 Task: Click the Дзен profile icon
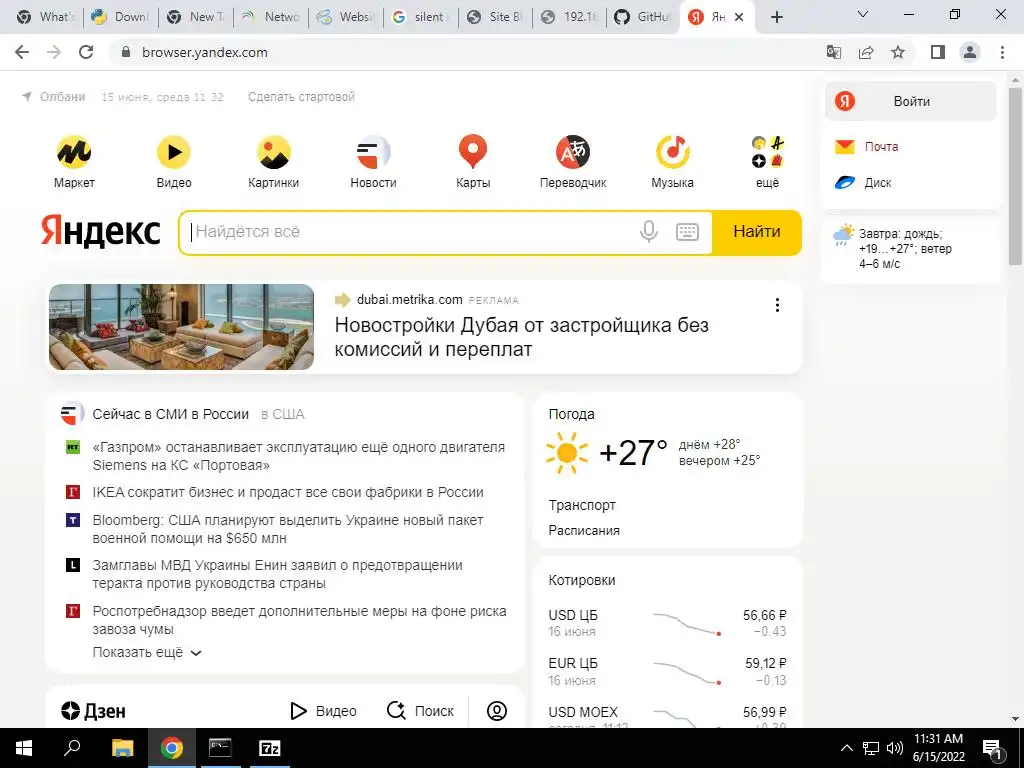tap(497, 711)
